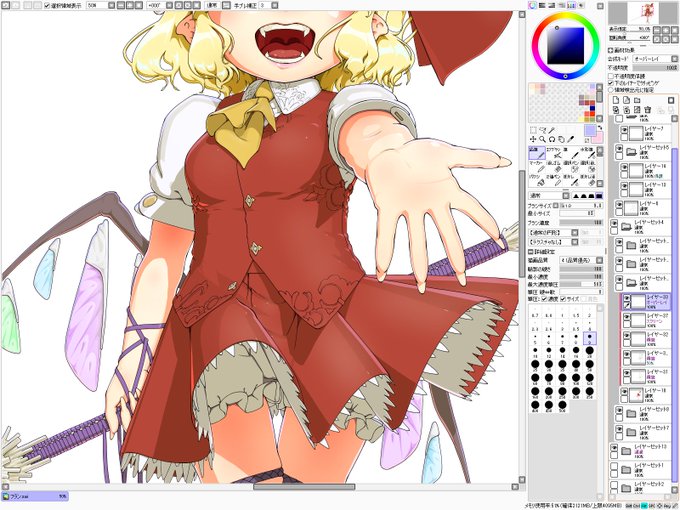Open the brush mode 通常 dropdown

coord(549,196)
